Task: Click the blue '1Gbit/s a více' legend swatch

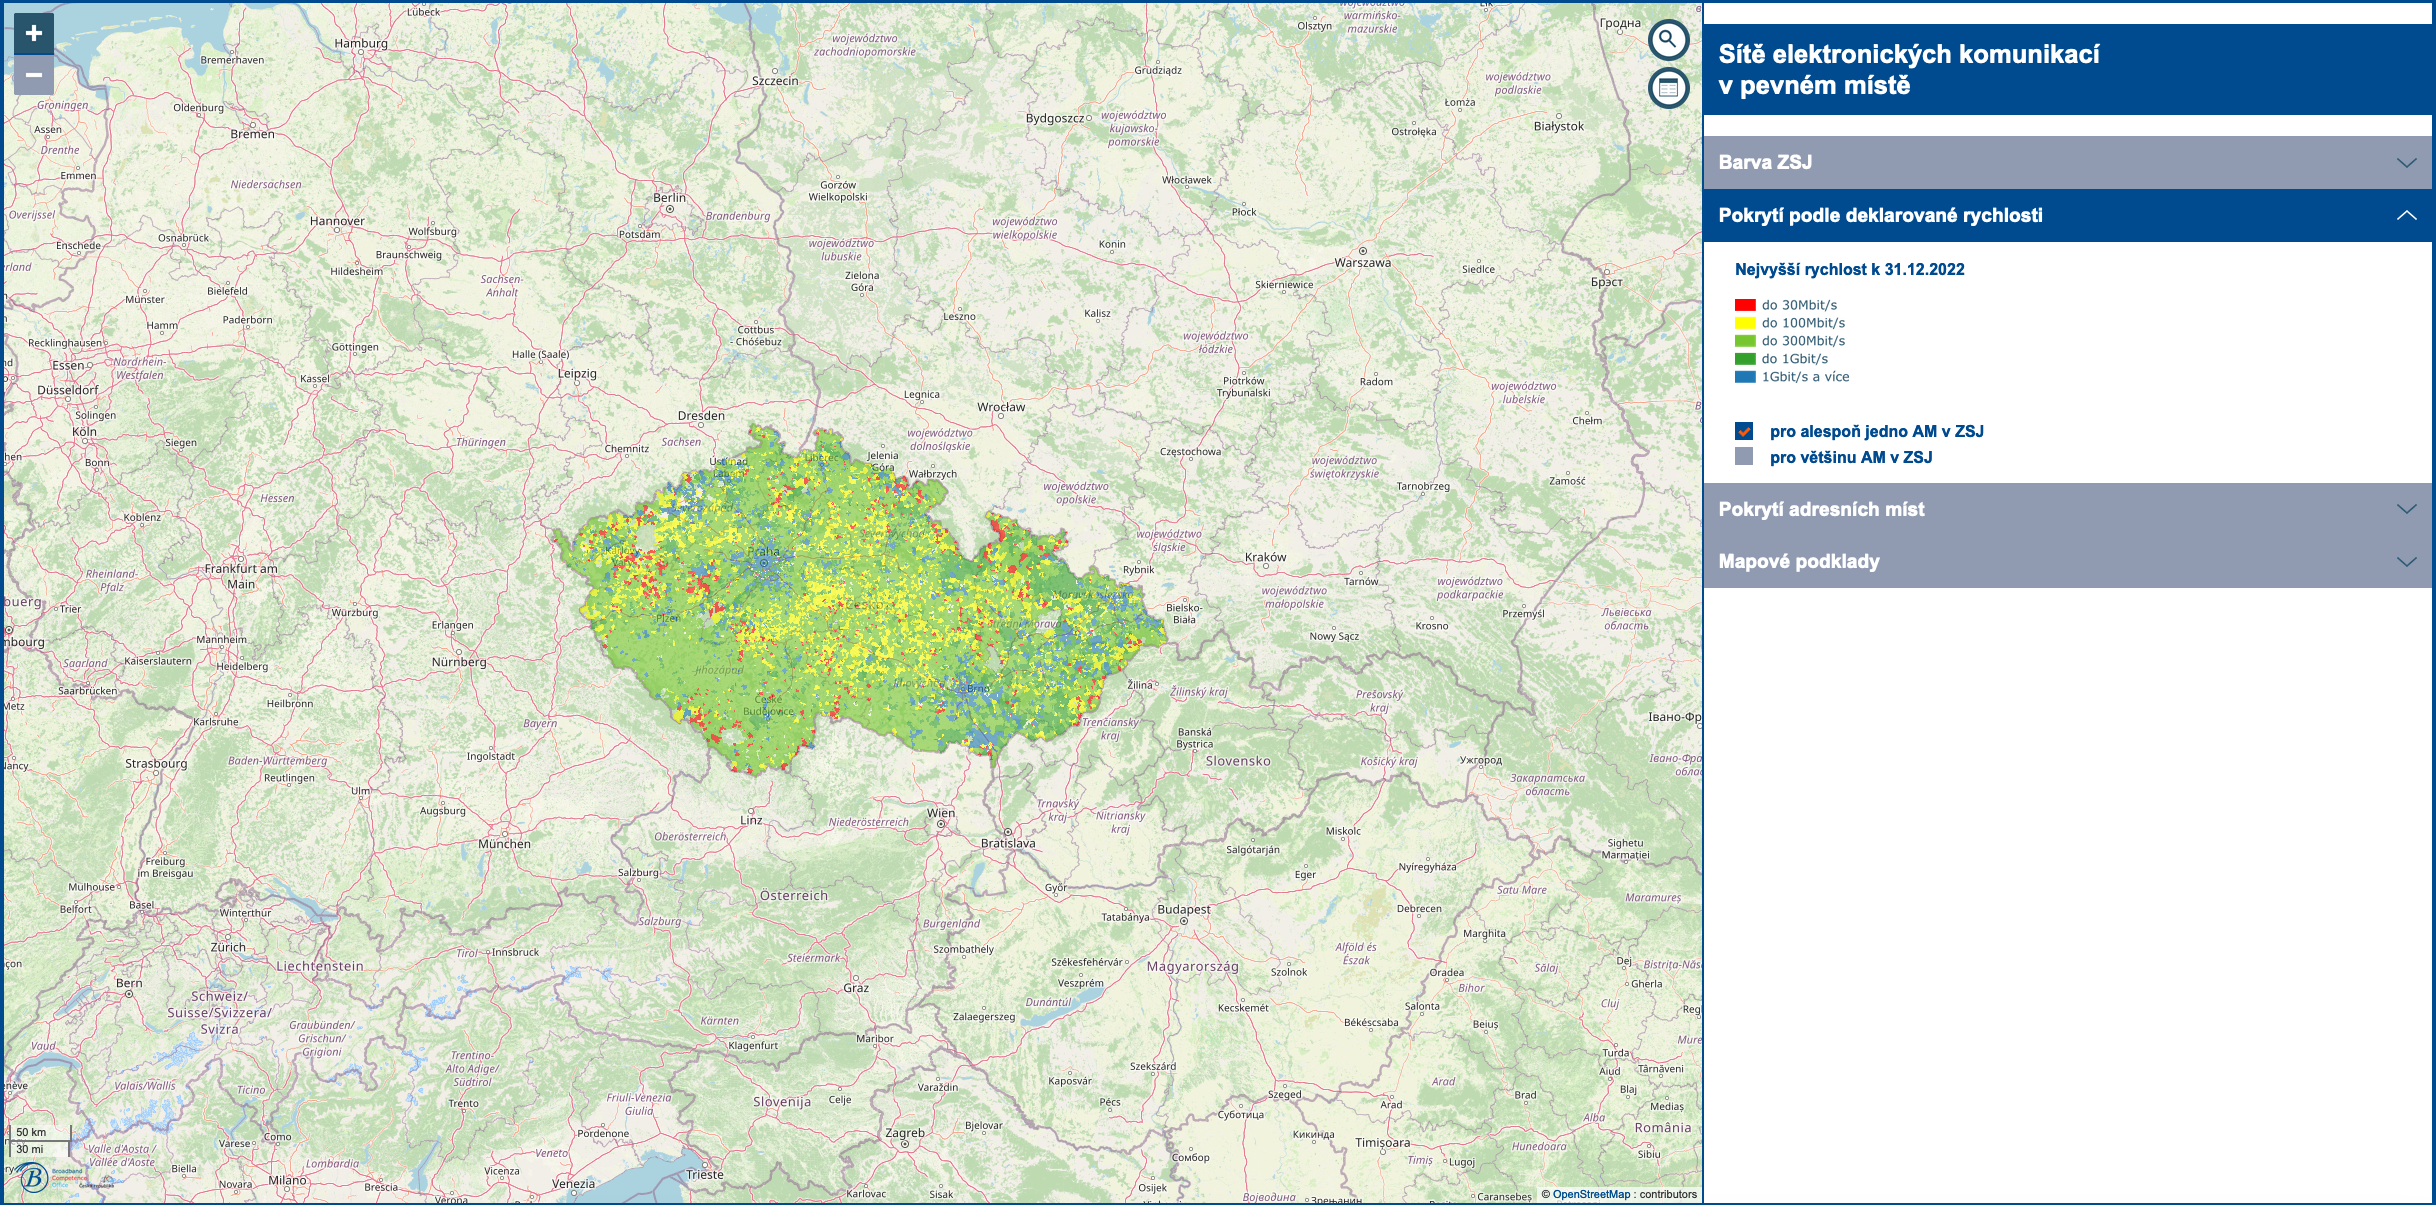Action: point(1745,377)
